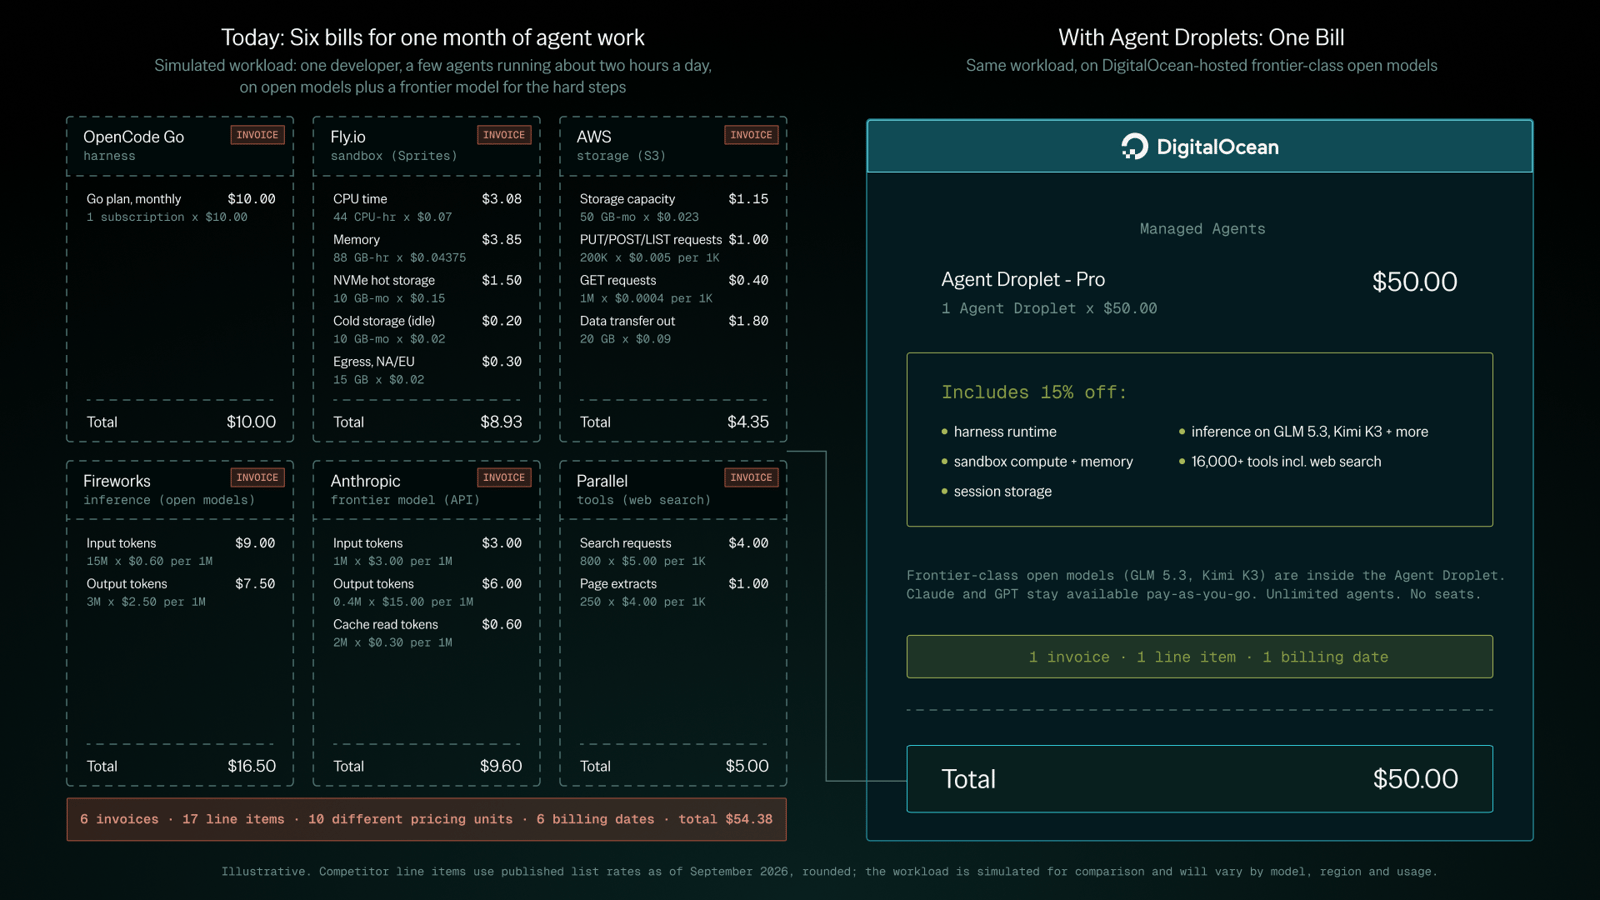This screenshot has height=900, width=1600.
Task: Select Anthropic 'Input tokens' $3.00 line
Action: (x=427, y=551)
